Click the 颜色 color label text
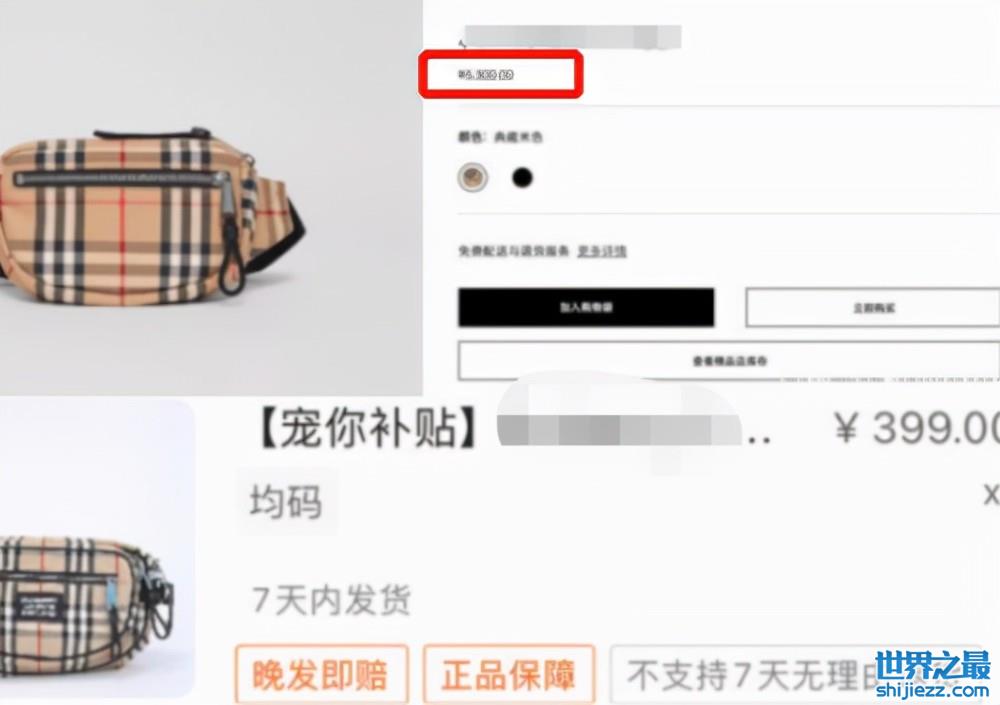 (472, 137)
